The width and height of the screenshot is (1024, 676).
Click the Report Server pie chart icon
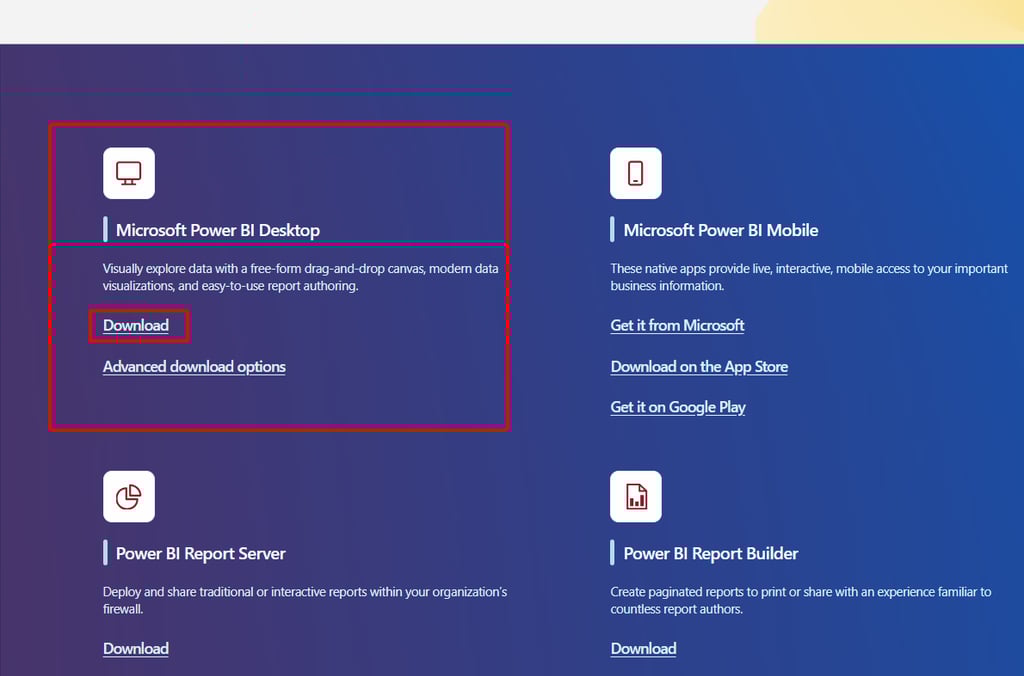pyautogui.click(x=129, y=496)
